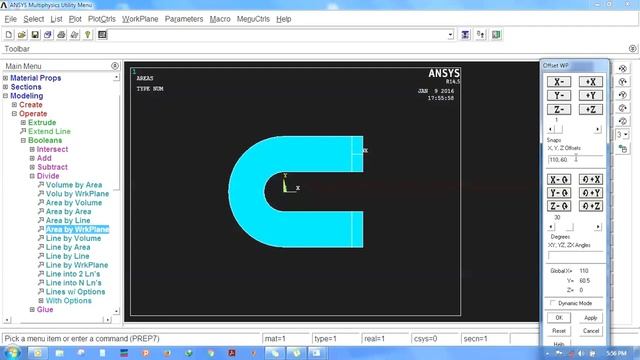Open the command input dropdown arrow

click(x=450, y=35)
